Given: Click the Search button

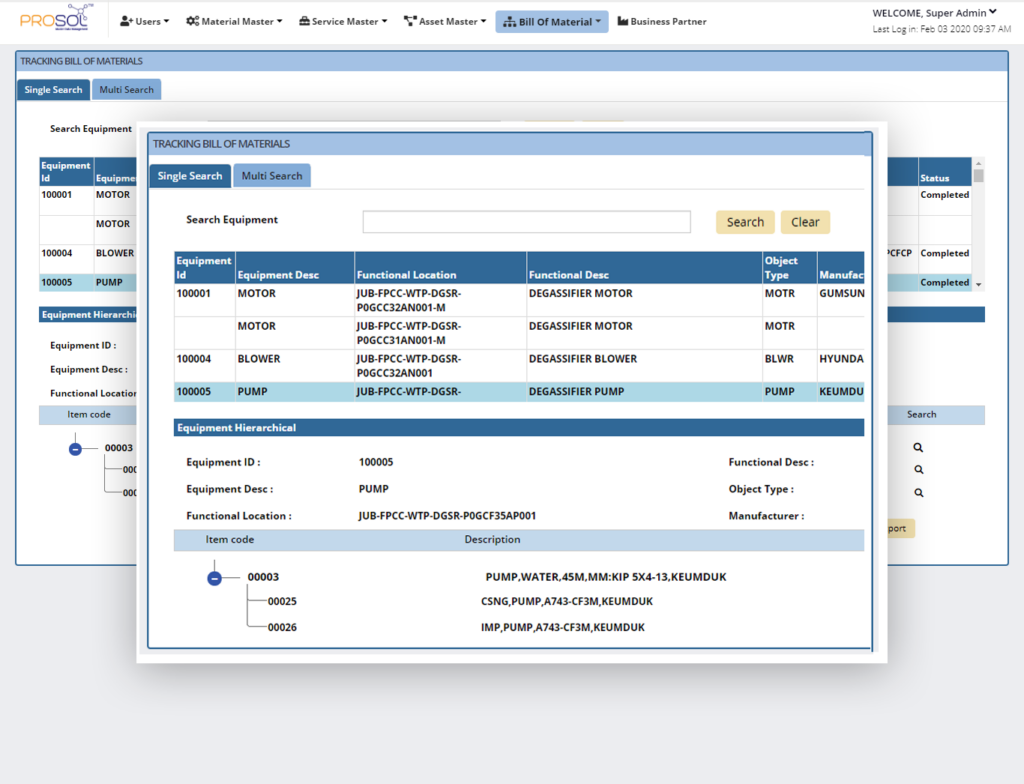Looking at the screenshot, I should tap(744, 222).
